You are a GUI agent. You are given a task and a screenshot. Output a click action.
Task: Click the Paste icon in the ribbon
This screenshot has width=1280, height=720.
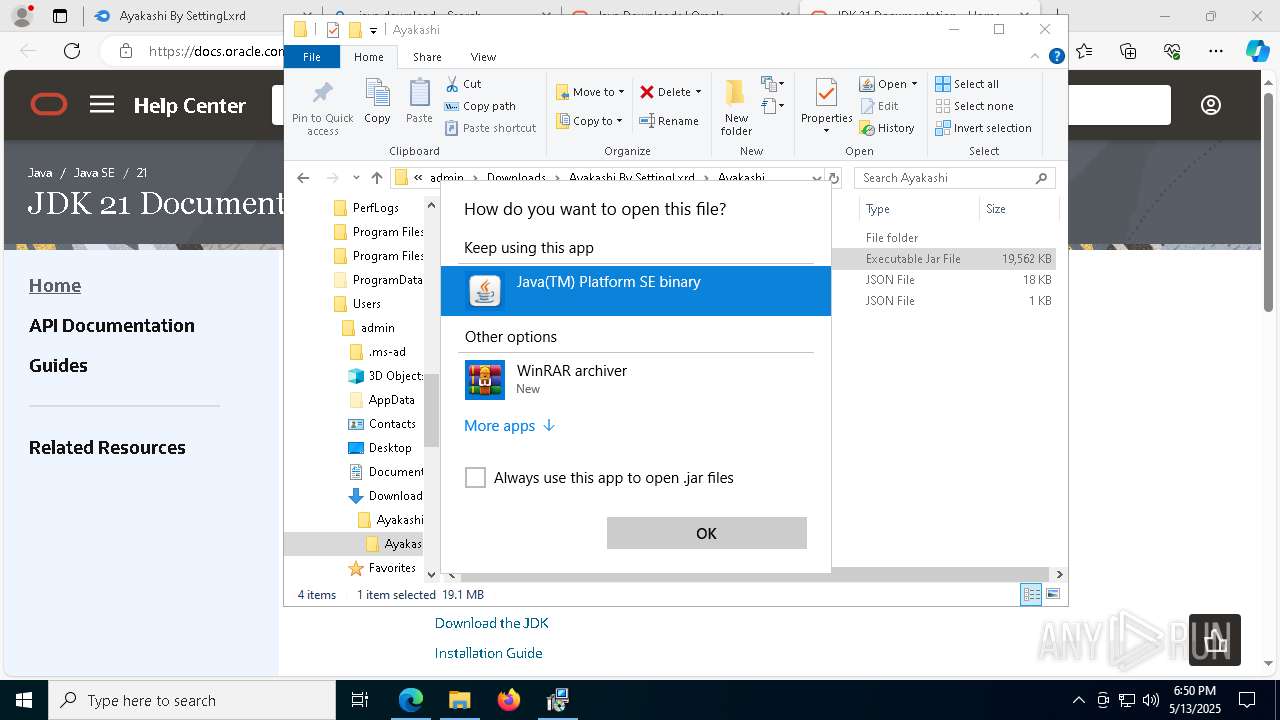419,102
